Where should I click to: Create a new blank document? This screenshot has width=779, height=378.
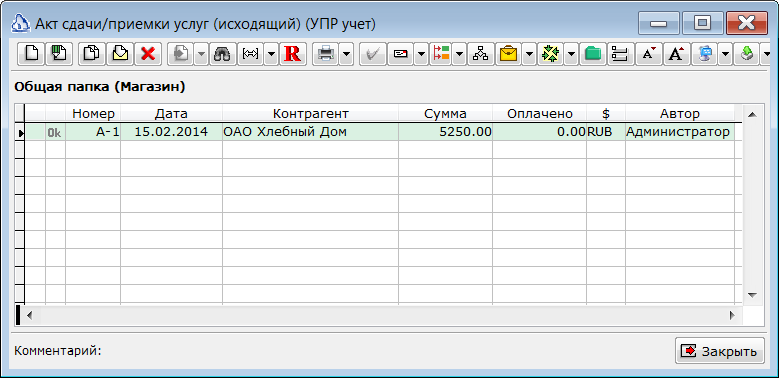(32, 53)
